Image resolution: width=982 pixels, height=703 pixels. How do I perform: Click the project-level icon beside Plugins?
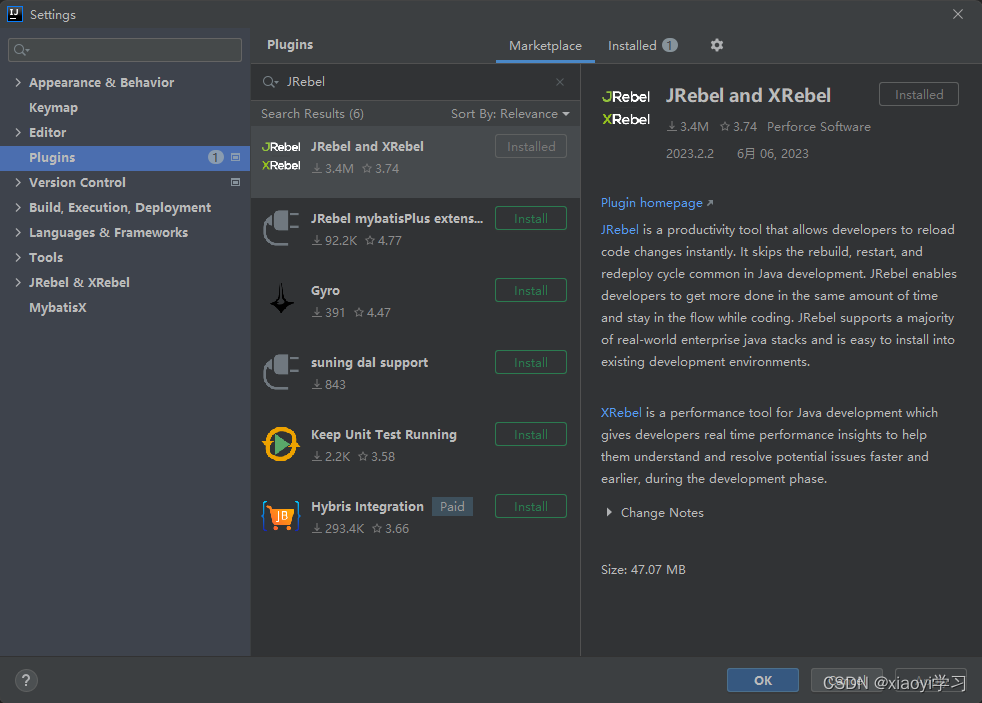[235, 157]
